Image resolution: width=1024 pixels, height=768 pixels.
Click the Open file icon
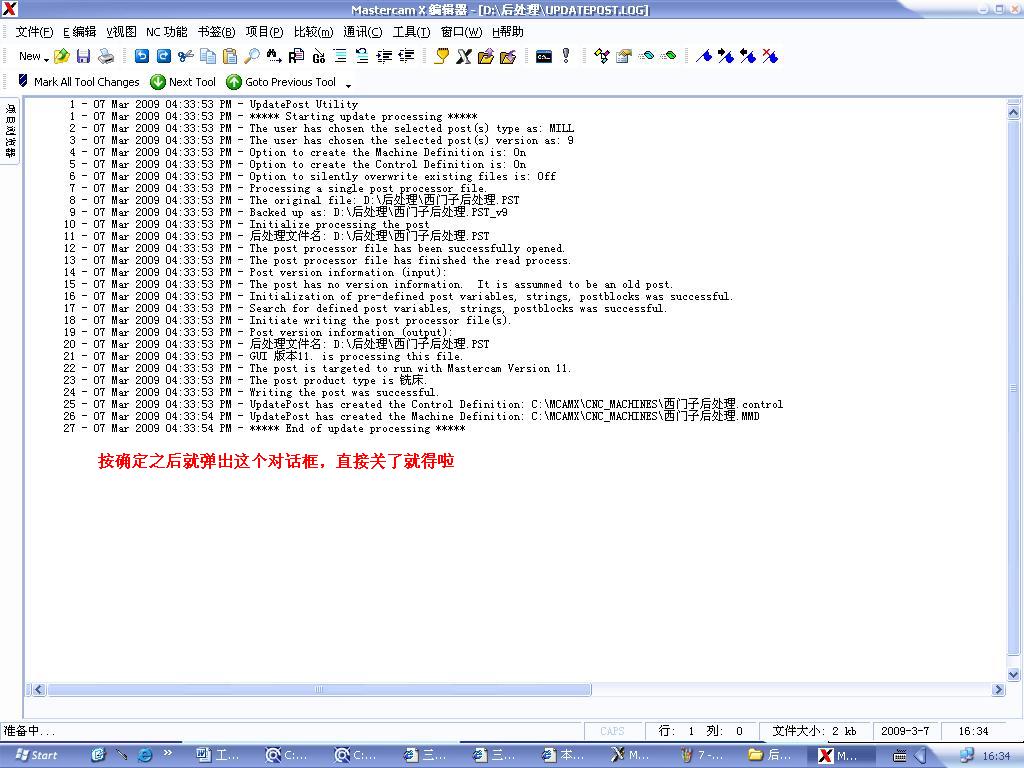point(61,57)
